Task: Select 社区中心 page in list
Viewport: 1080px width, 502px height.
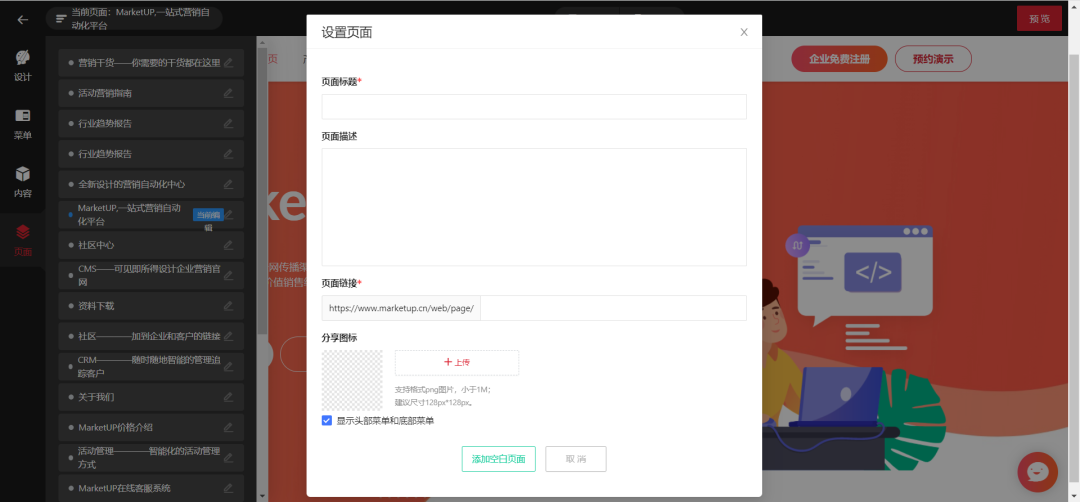Action: click(x=151, y=244)
